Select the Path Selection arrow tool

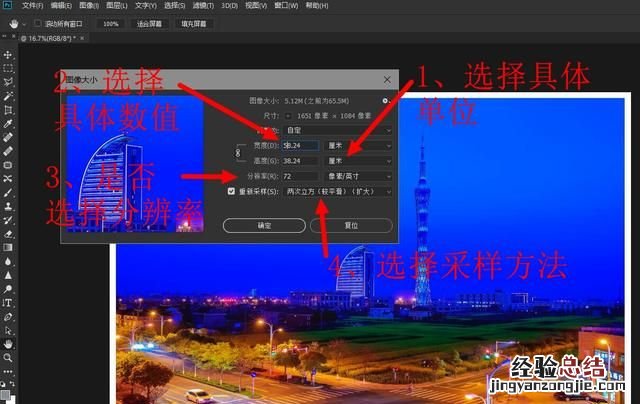pos(8,330)
